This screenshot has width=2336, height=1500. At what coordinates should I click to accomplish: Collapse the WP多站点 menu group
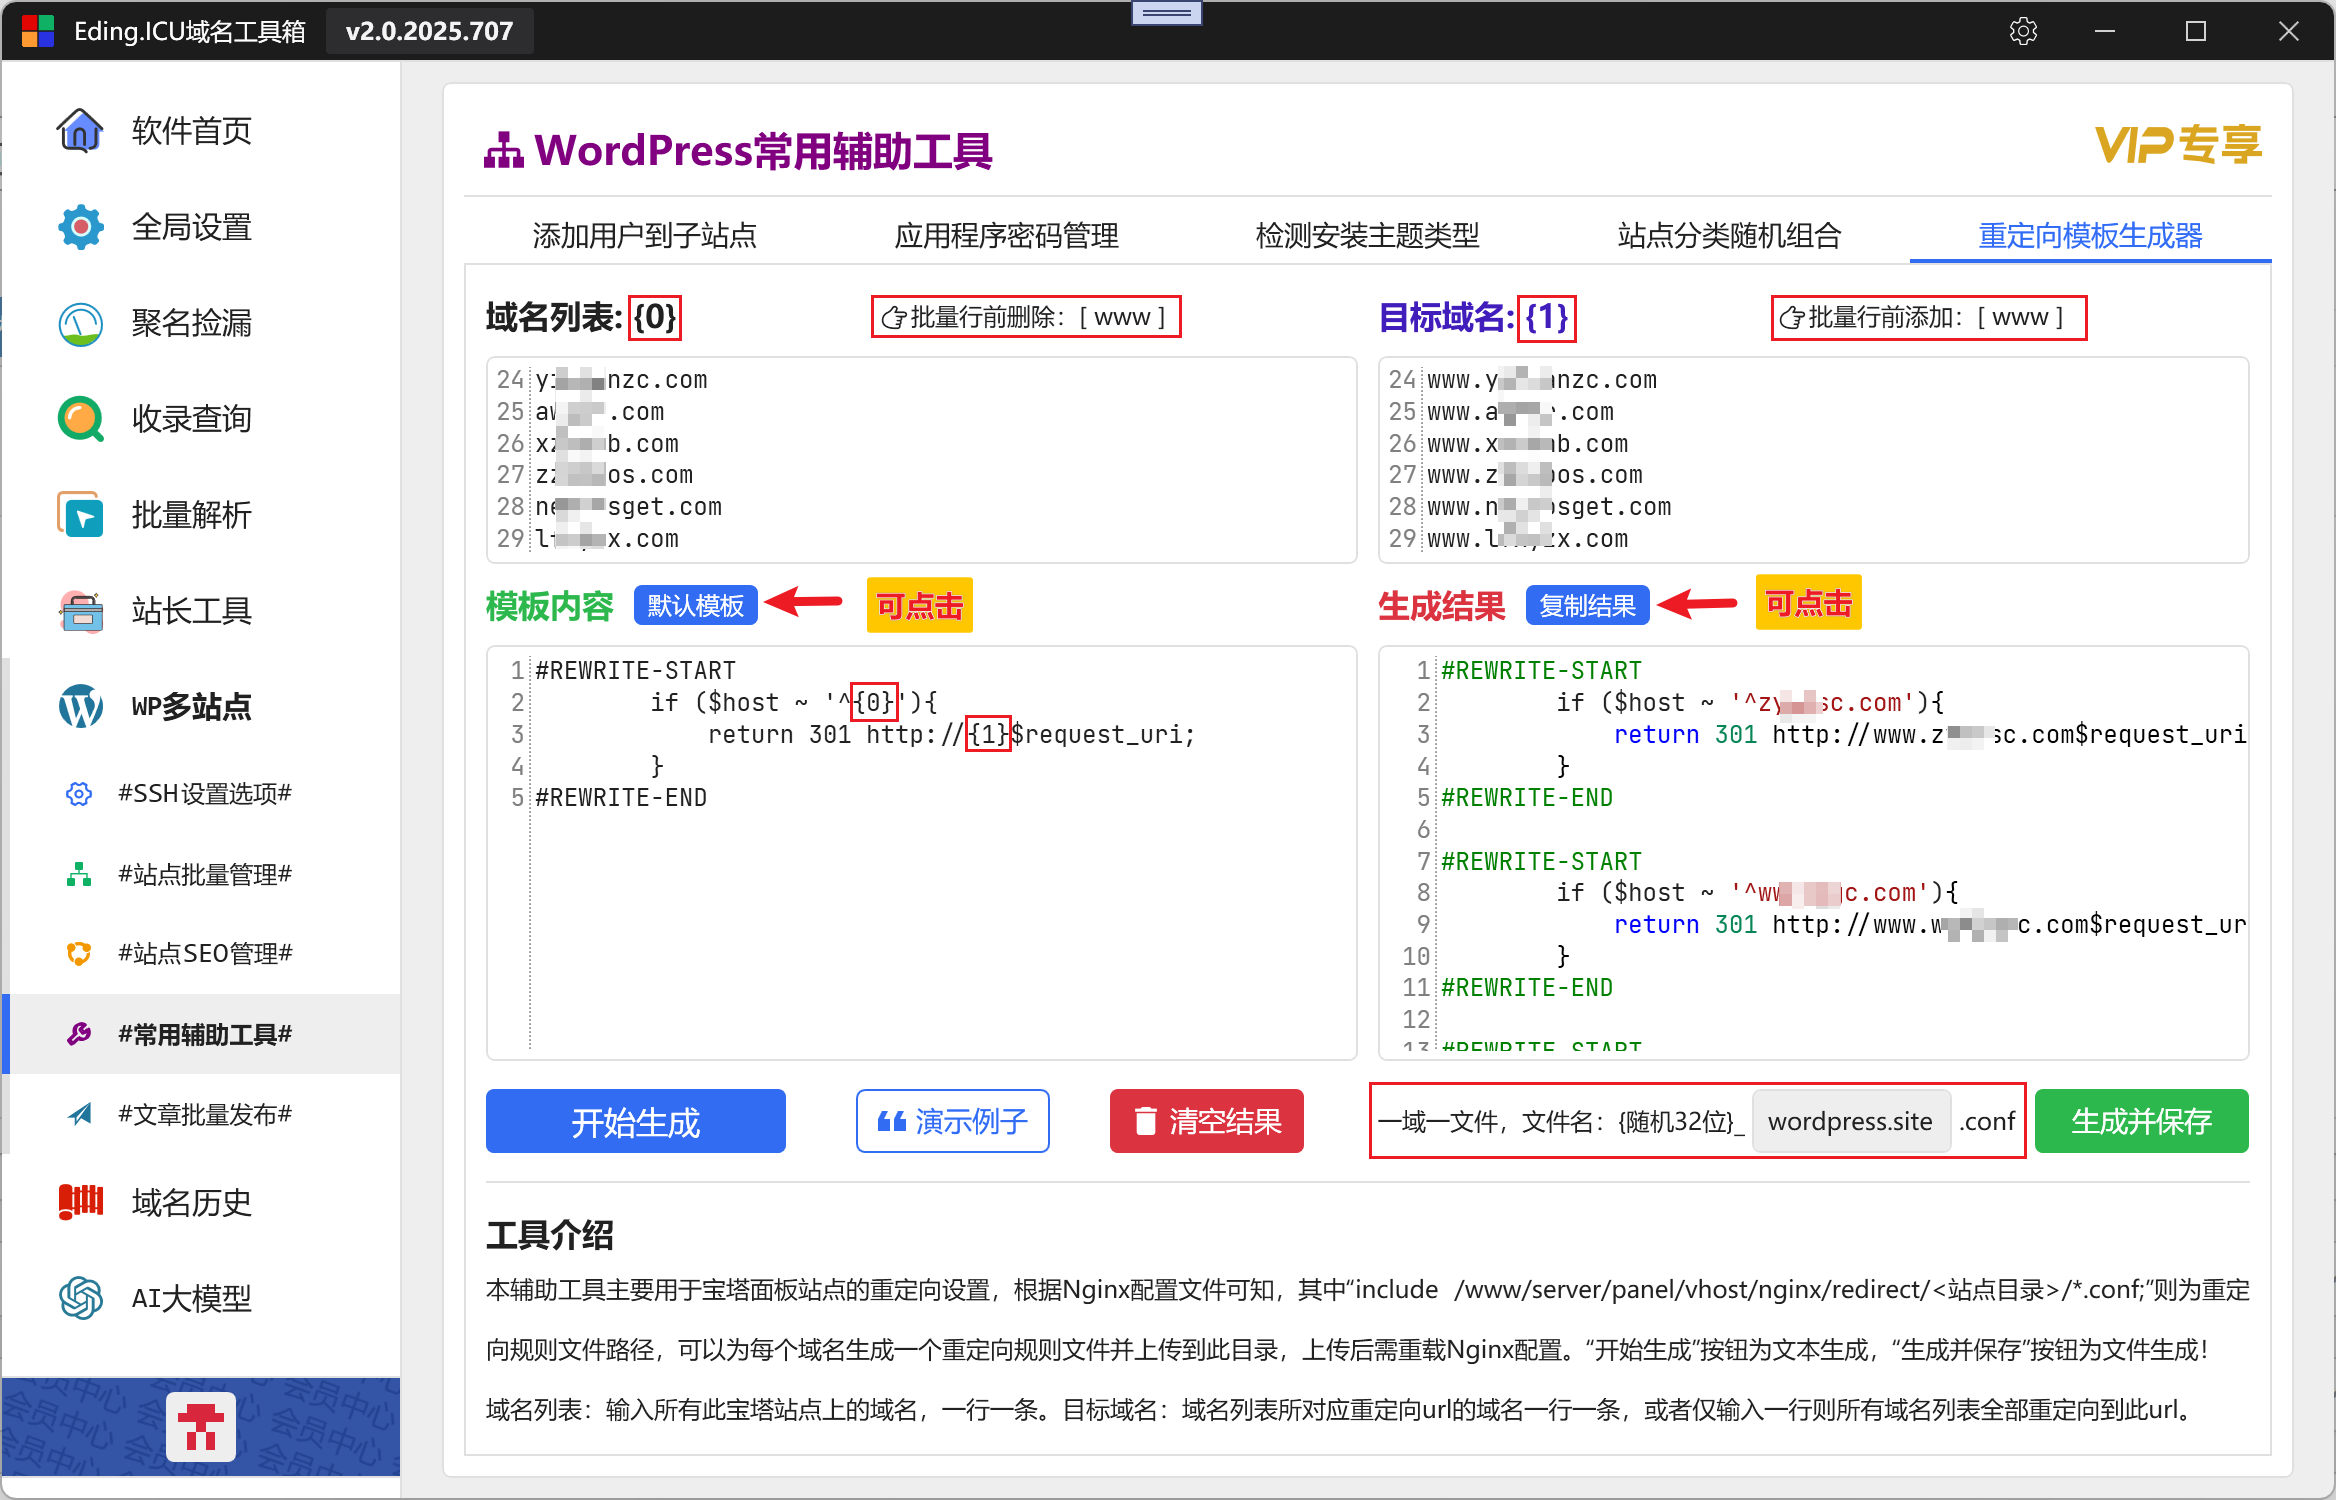pyautogui.click(x=190, y=707)
